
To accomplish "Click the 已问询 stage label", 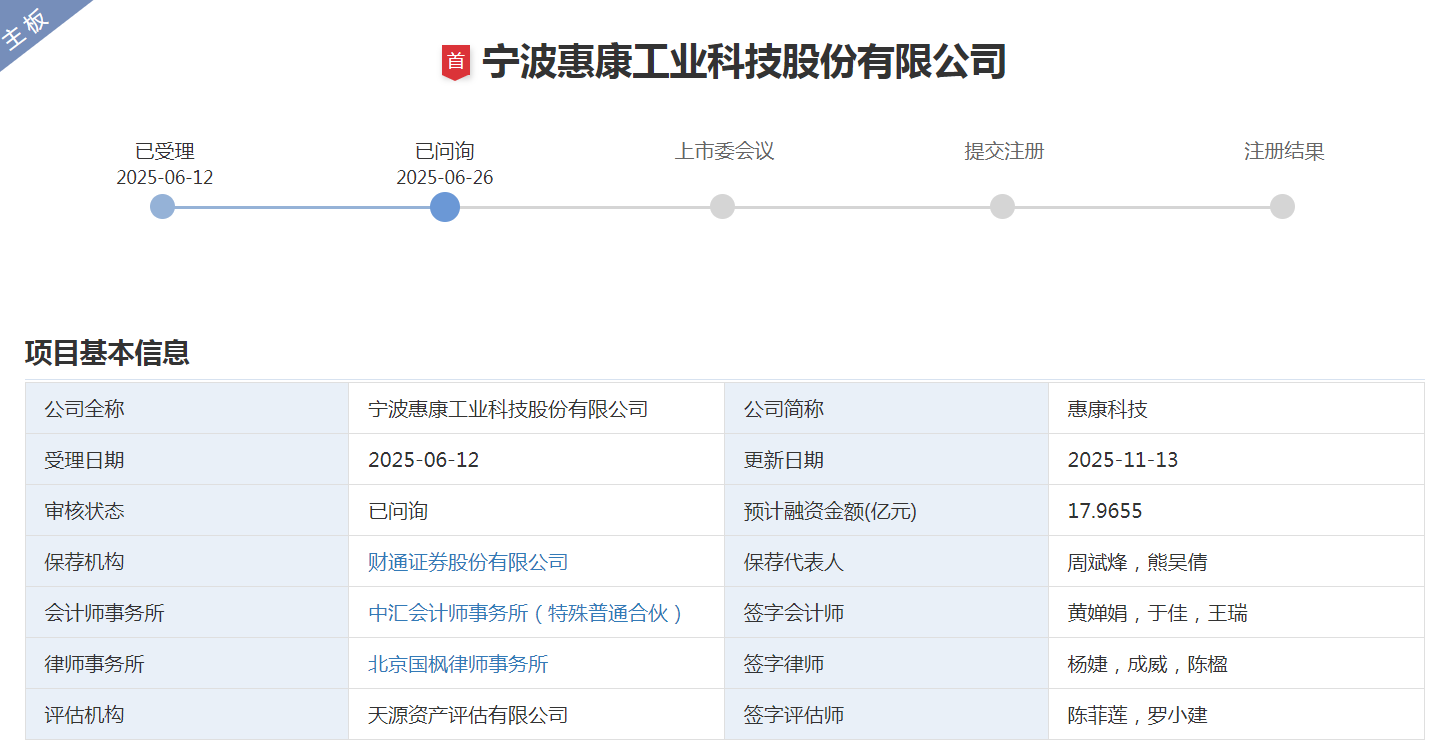I will [x=445, y=152].
